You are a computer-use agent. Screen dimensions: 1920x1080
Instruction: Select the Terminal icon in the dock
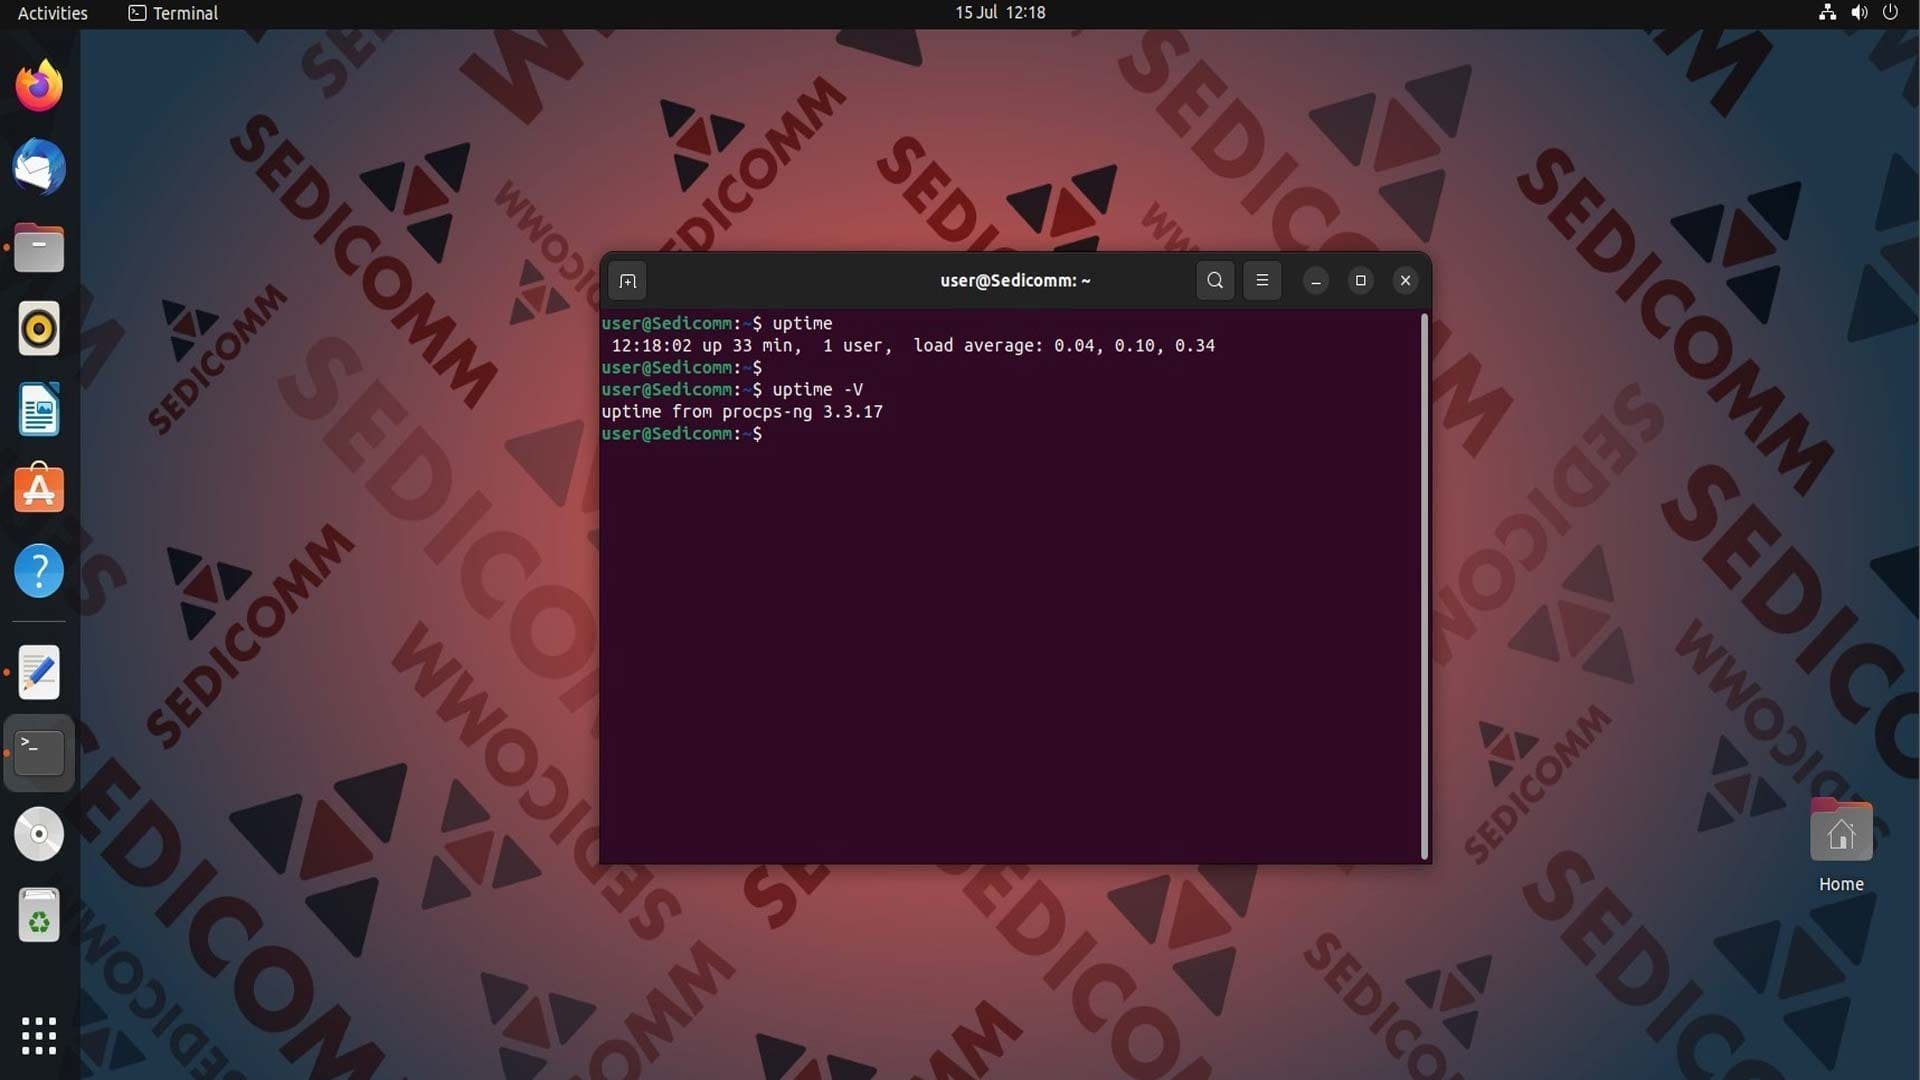(x=39, y=753)
